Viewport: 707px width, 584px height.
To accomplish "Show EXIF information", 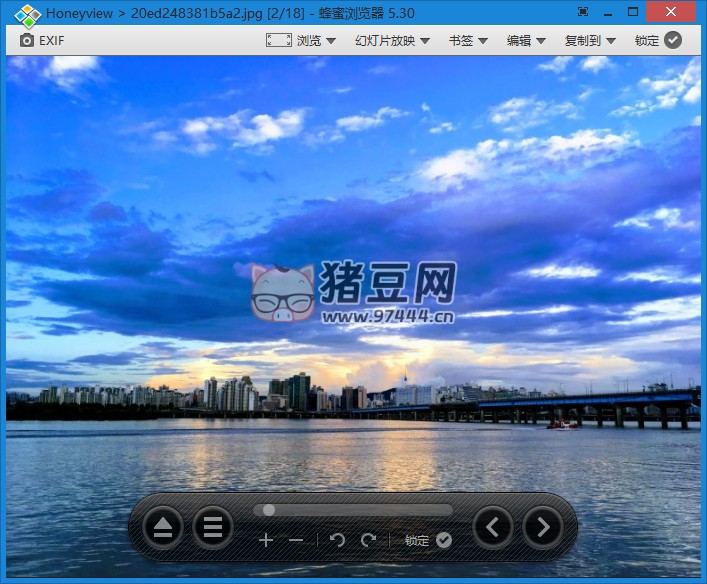I will 42,40.
